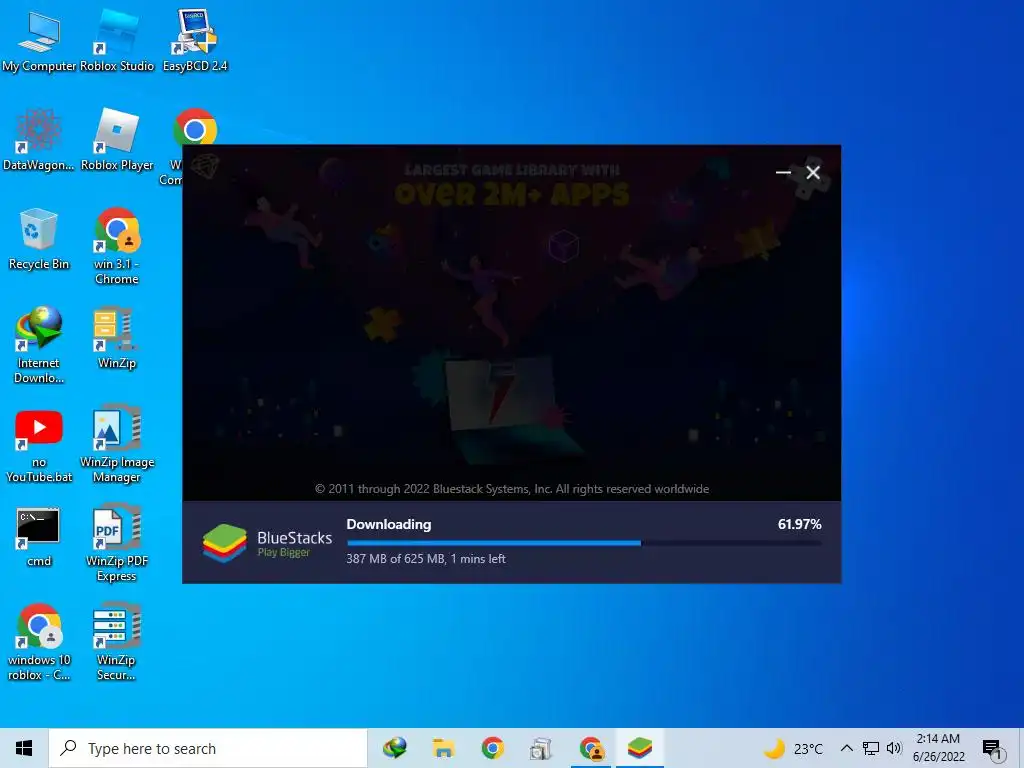
Task: Close the BlueStacks installer window
Action: pos(813,172)
